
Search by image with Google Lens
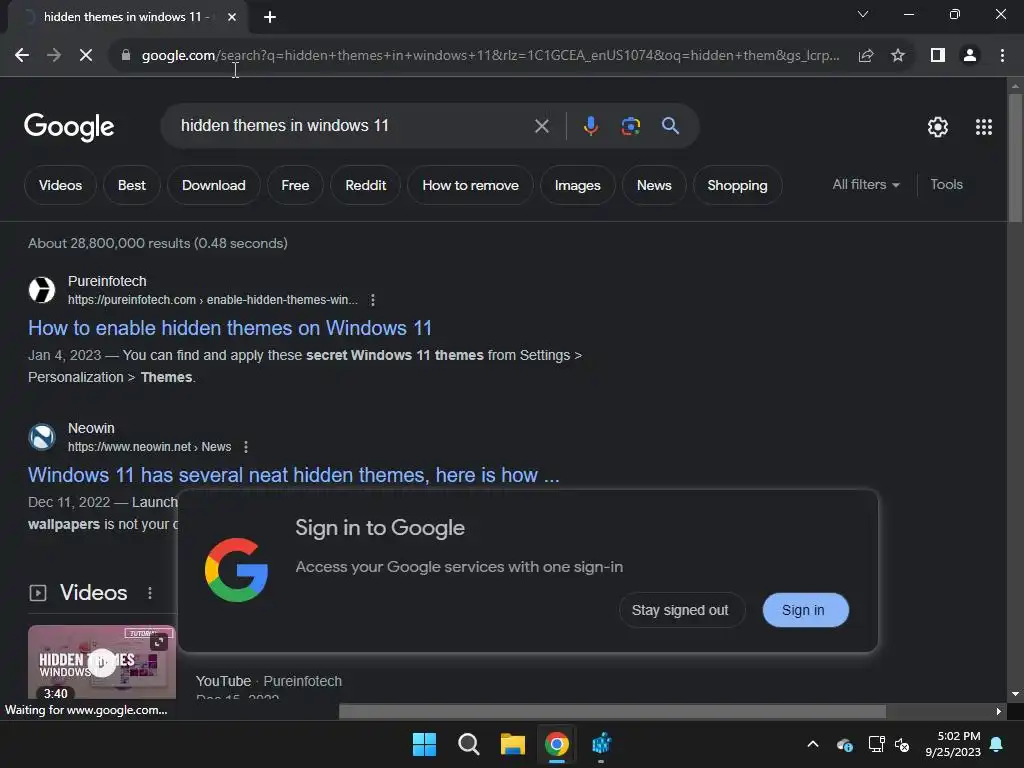pyautogui.click(x=630, y=126)
